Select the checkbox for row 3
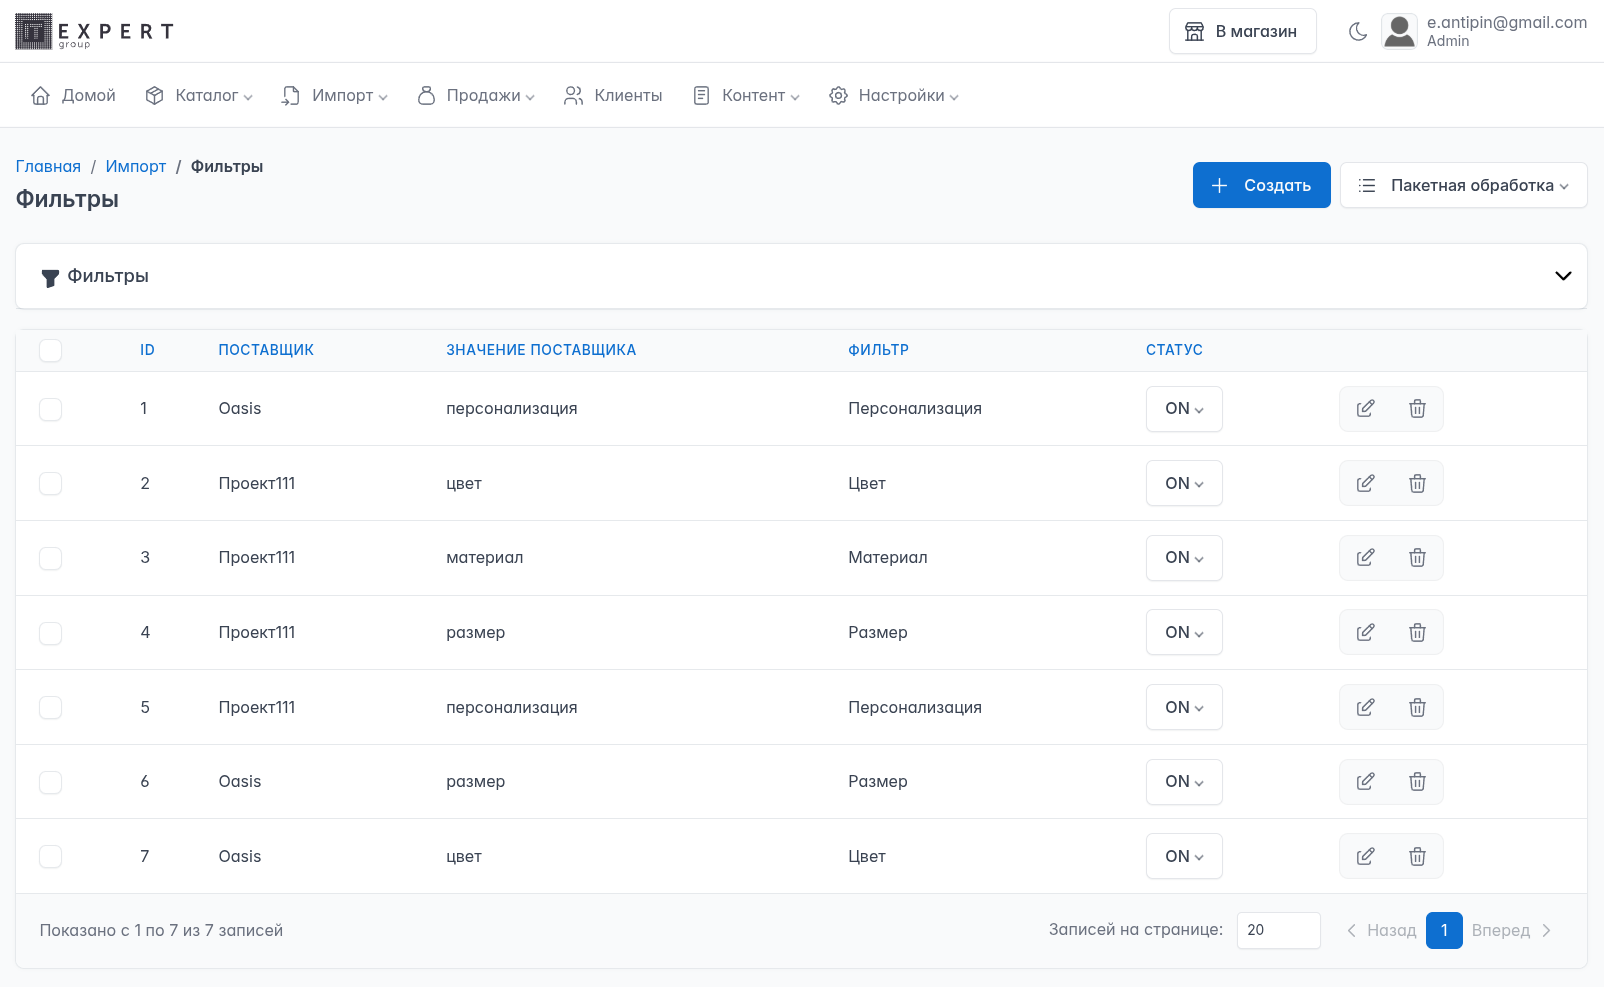The width and height of the screenshot is (1604, 987). 51,558
